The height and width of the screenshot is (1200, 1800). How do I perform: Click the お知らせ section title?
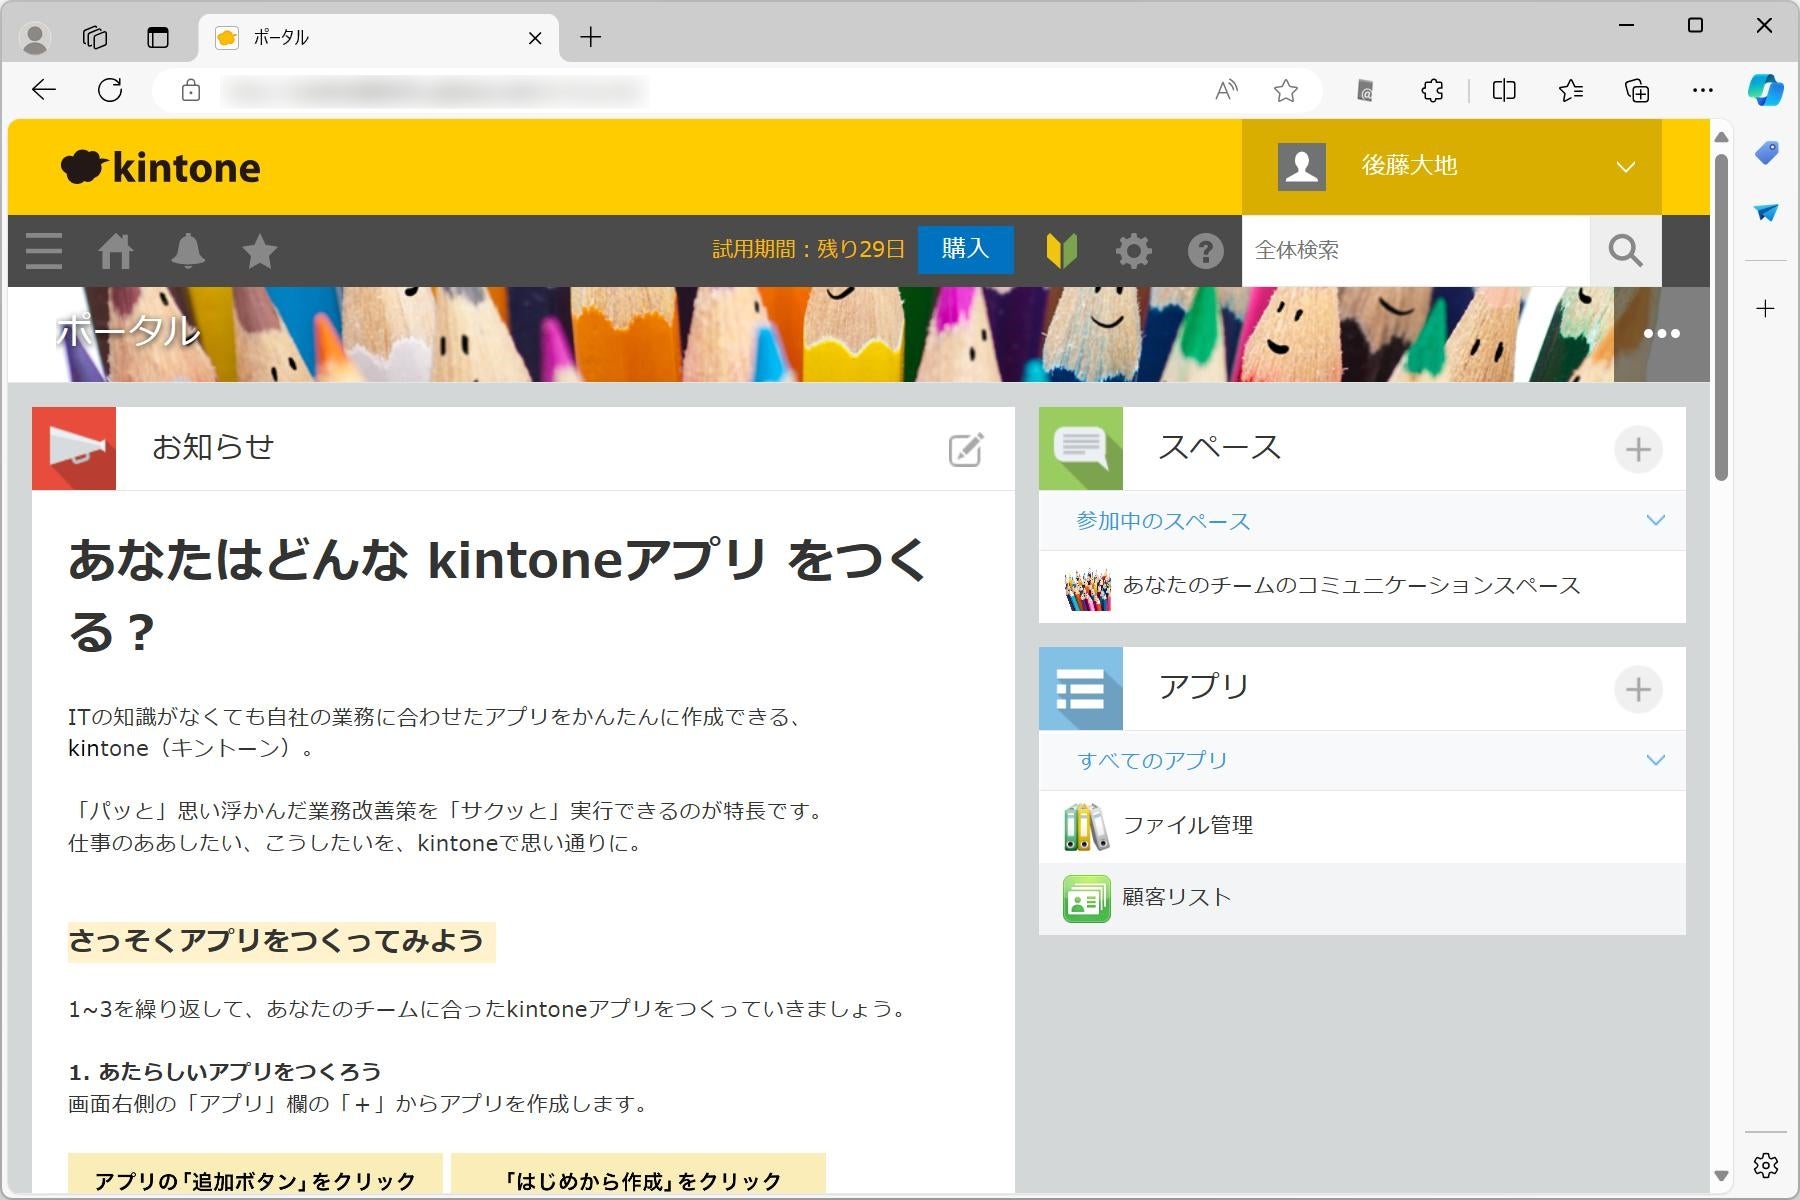213,447
